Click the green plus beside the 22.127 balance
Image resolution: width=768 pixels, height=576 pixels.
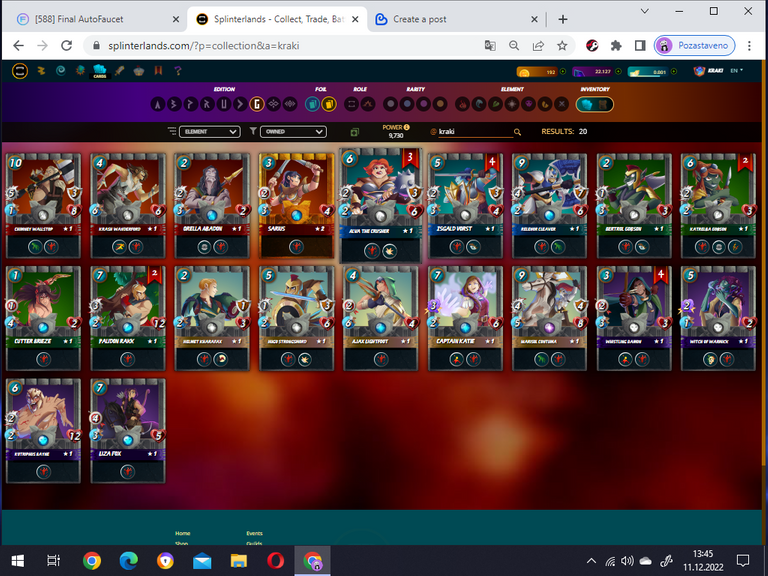tap(618, 72)
